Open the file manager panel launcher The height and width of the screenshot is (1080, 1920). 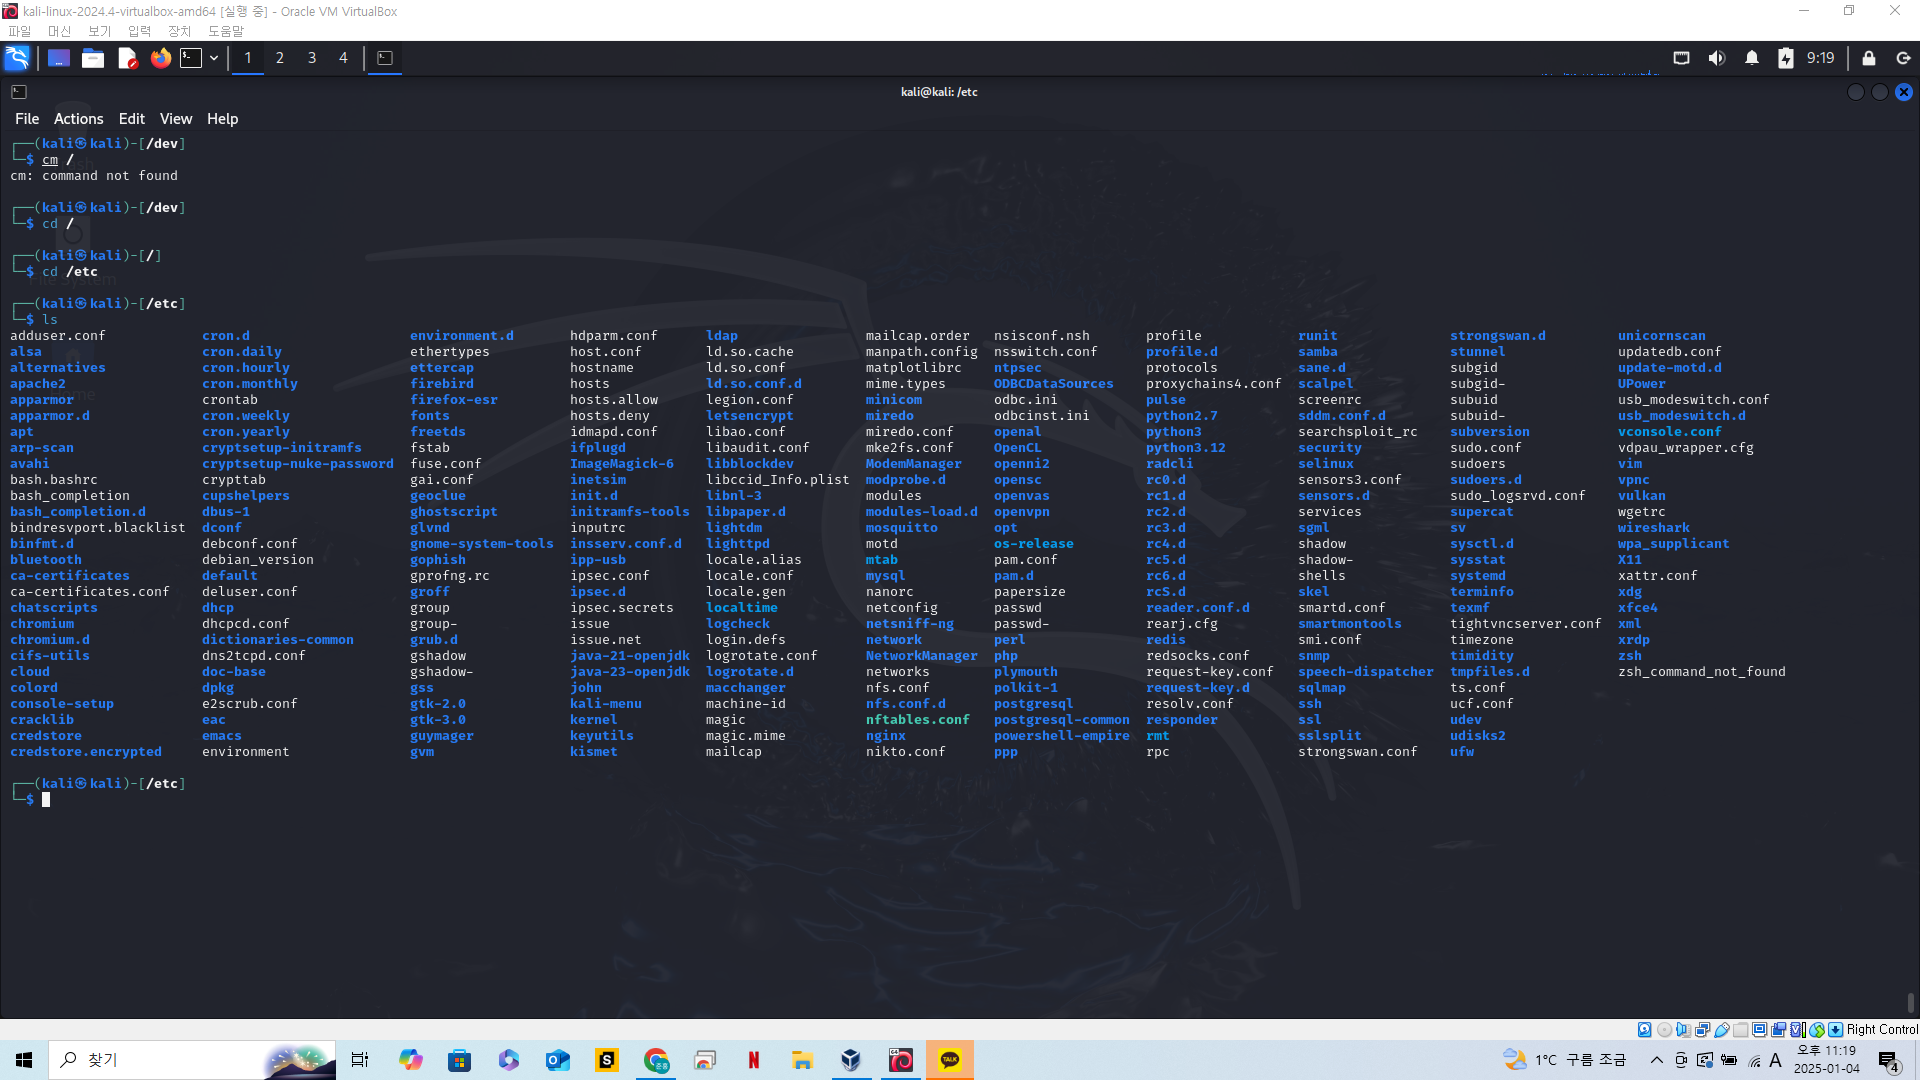coord(93,58)
